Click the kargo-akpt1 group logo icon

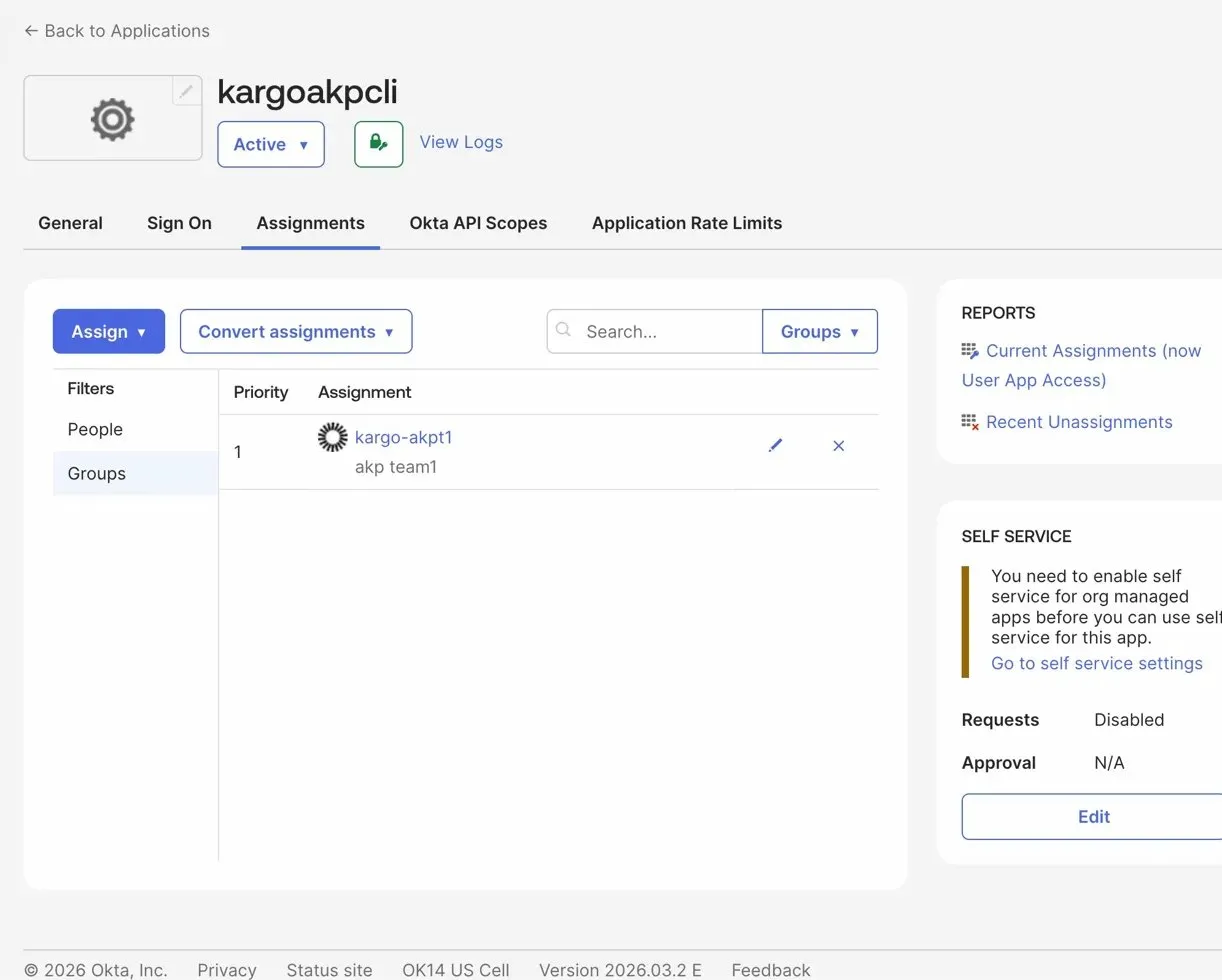pyautogui.click(x=333, y=438)
